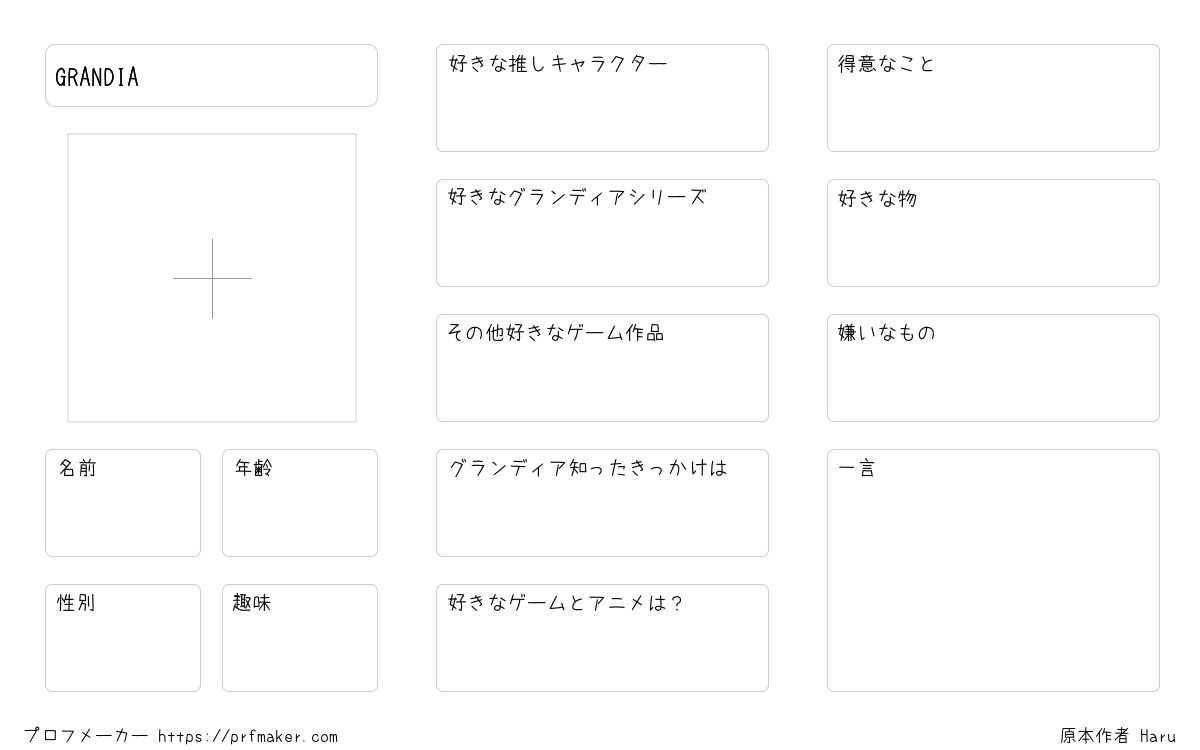Click the 性別 gender box
The height and width of the screenshot is (750, 1200).
coord(123,638)
